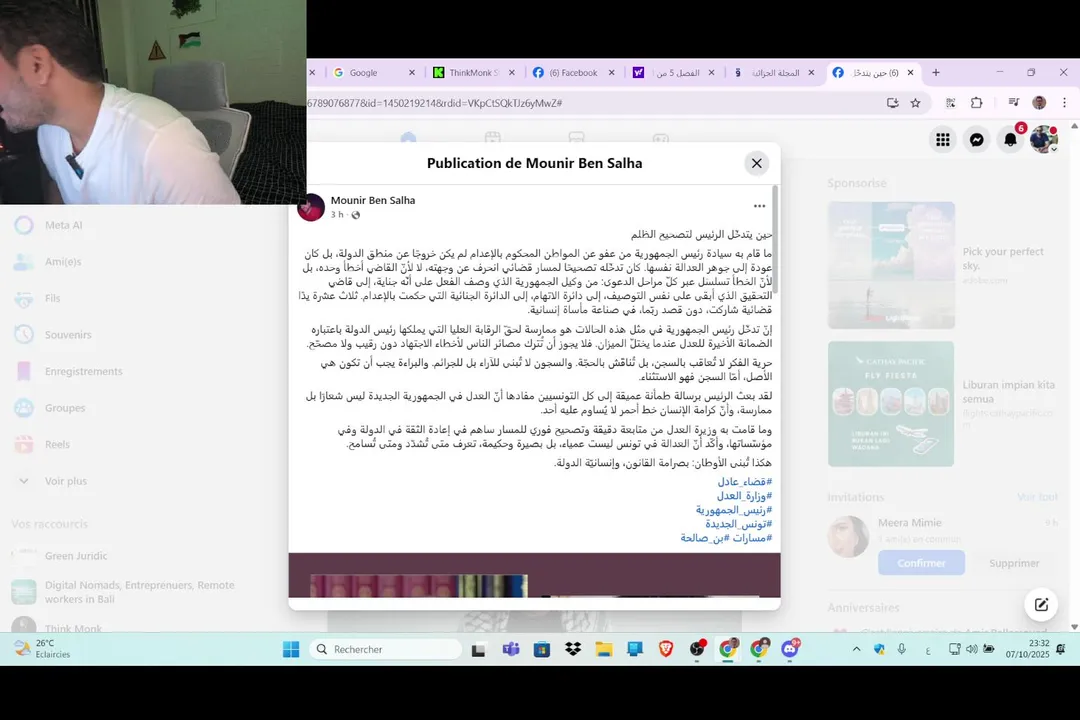Open Green Juridic shortcut
1080x720 pixels.
pos(76,555)
